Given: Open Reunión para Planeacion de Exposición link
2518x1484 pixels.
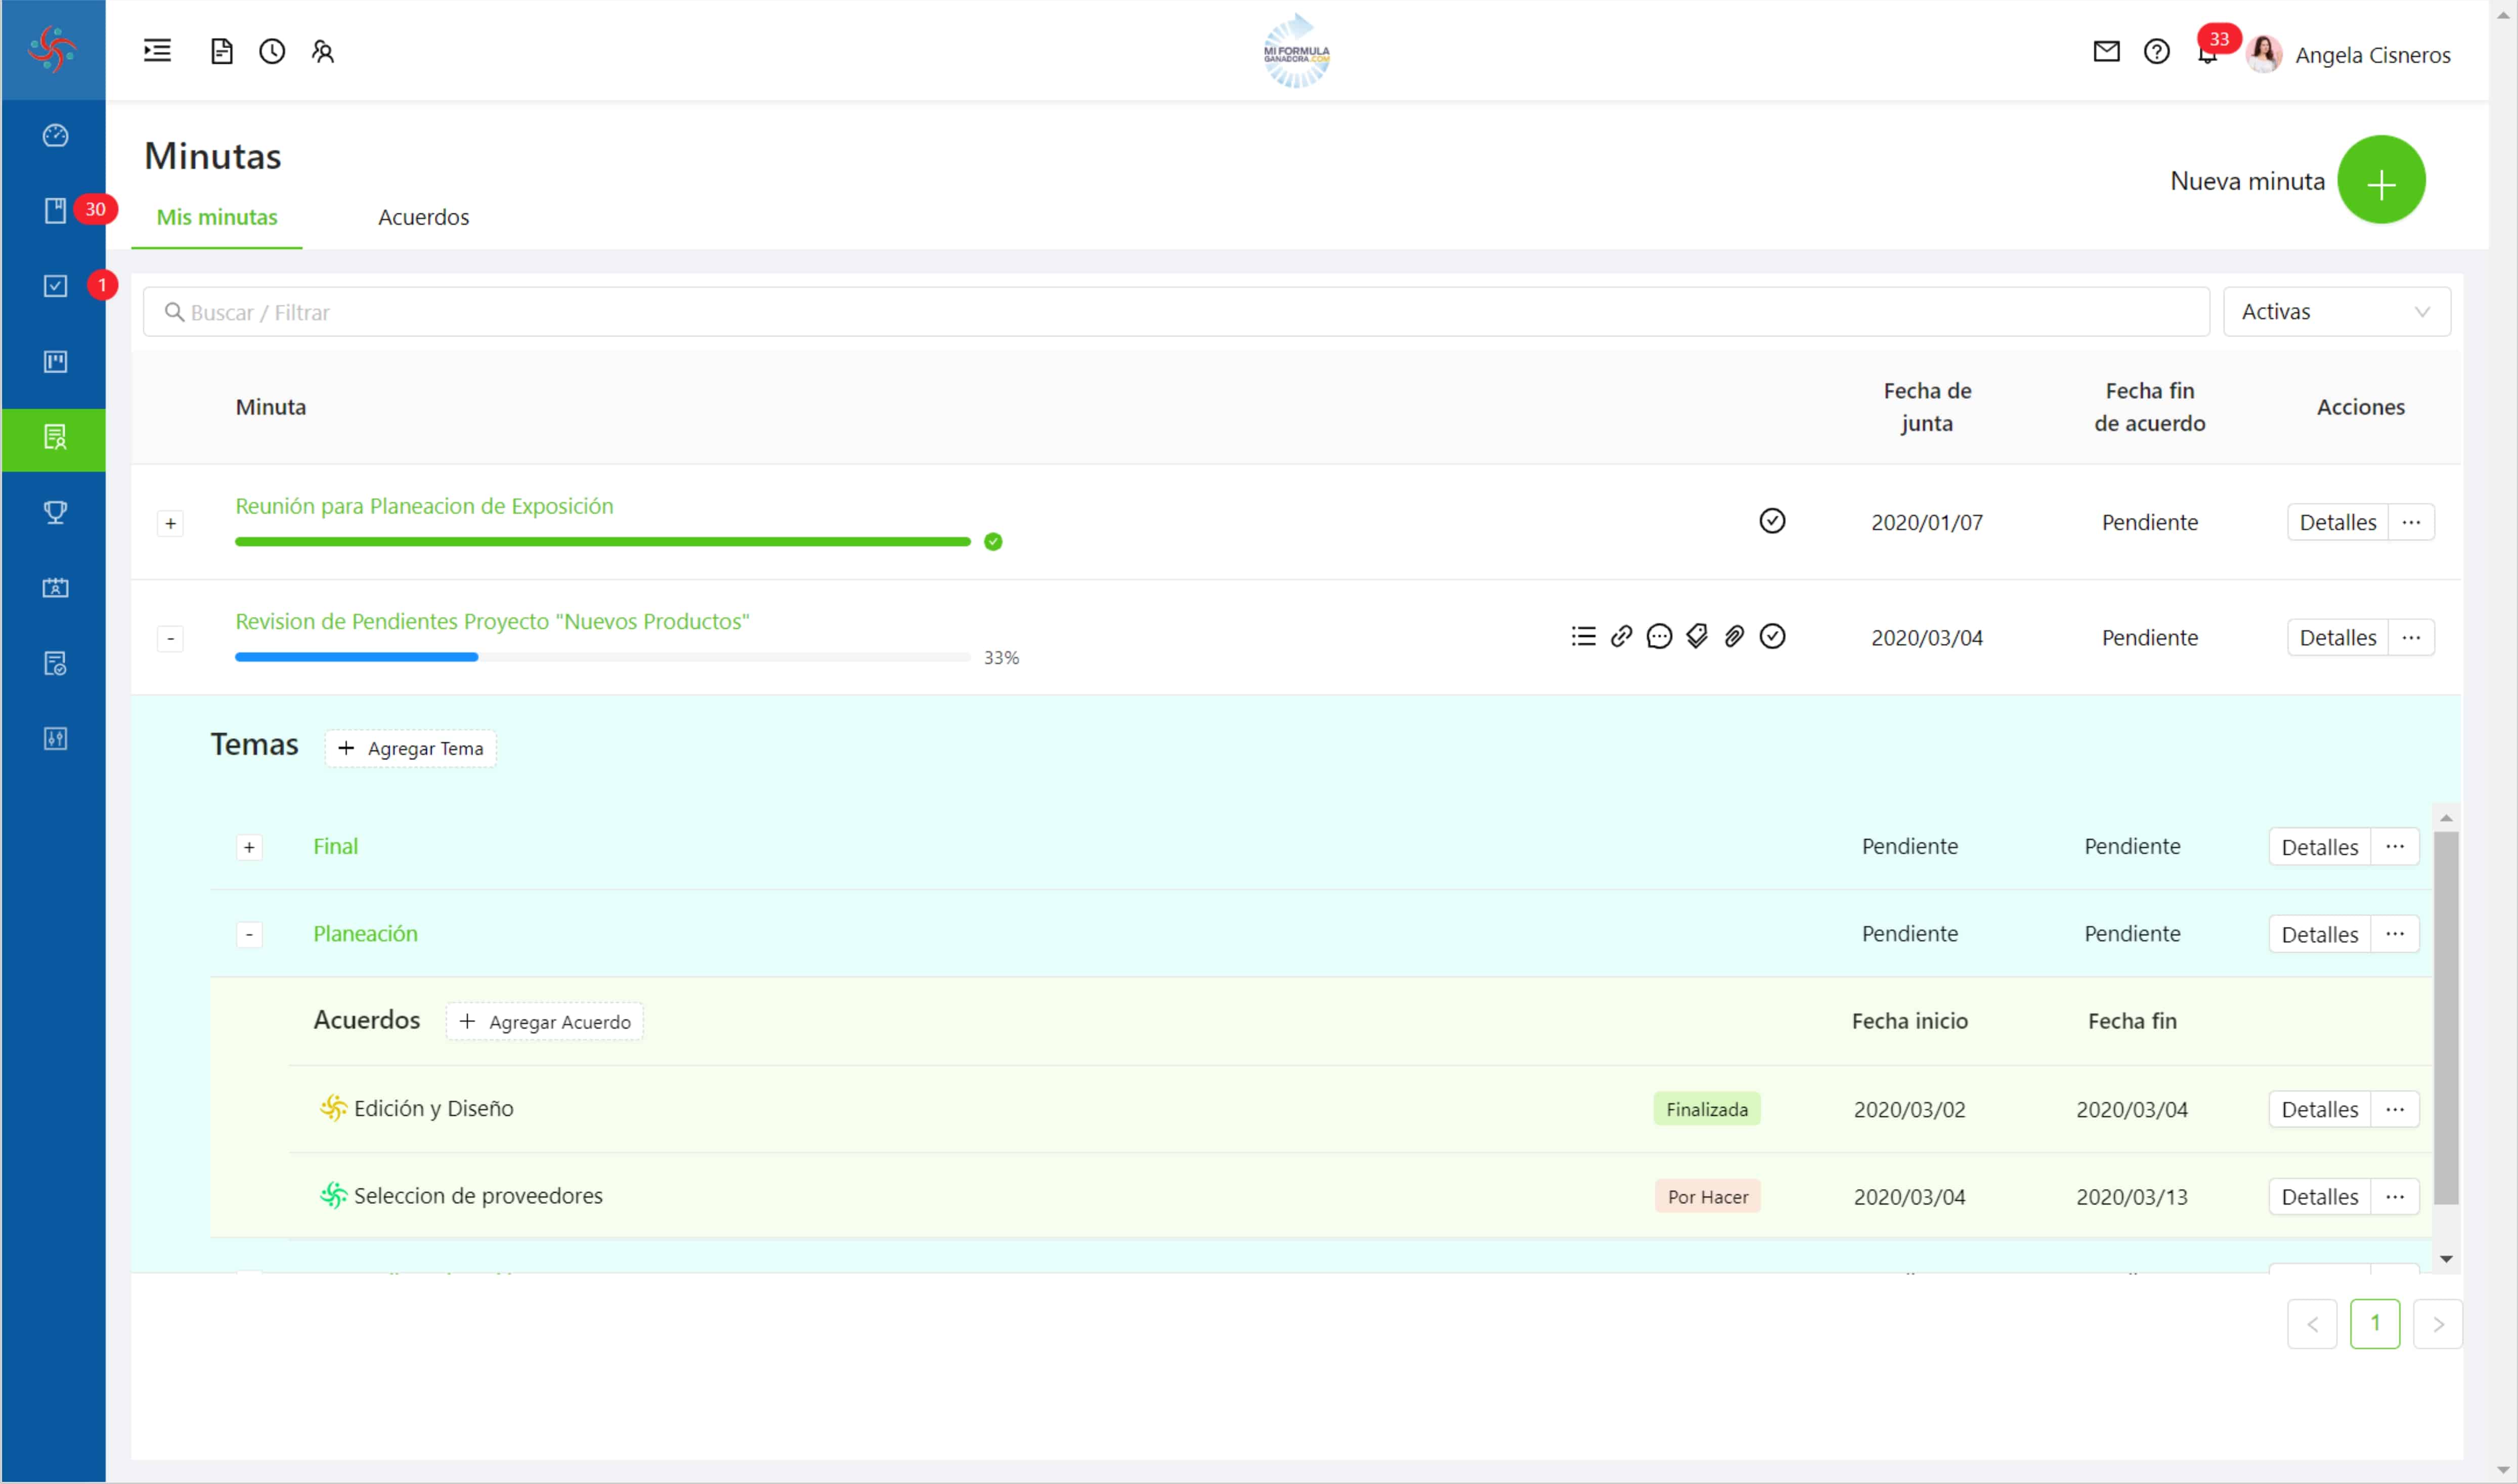Looking at the screenshot, I should click(x=424, y=506).
